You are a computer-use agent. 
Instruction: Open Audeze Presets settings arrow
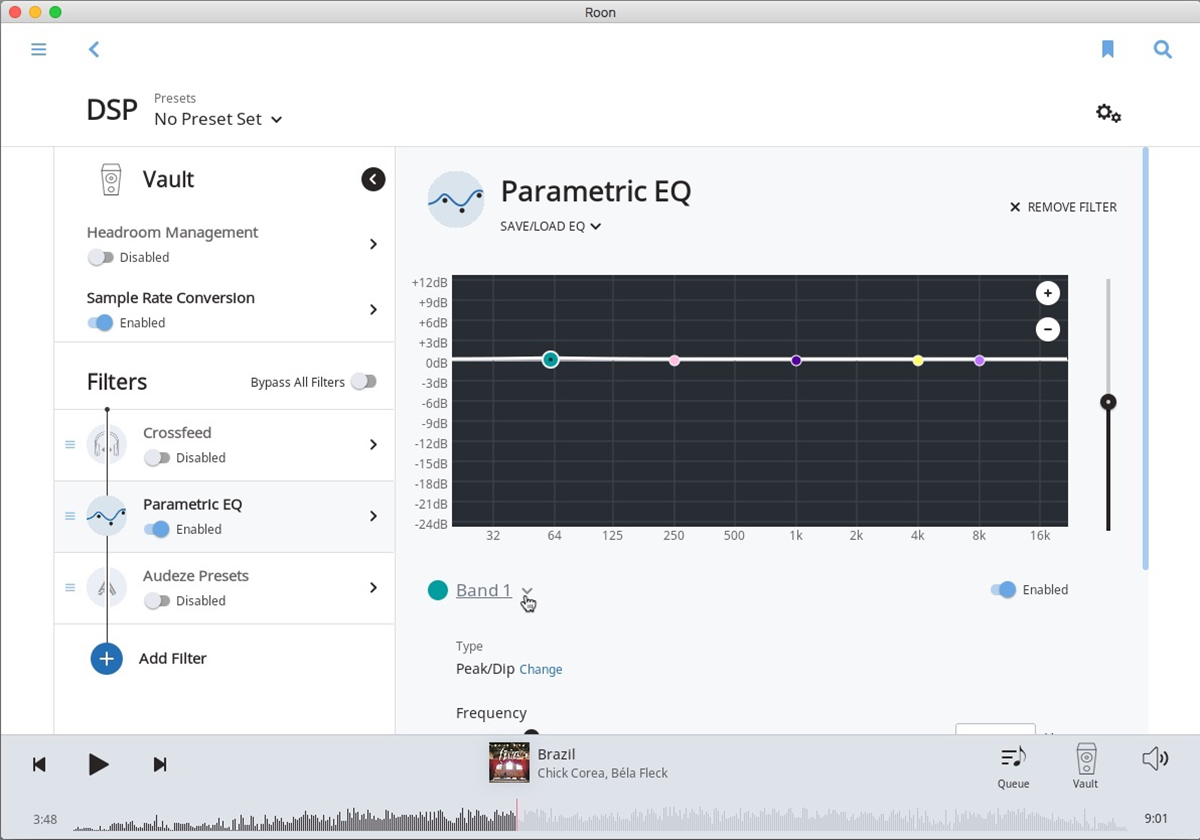point(373,587)
